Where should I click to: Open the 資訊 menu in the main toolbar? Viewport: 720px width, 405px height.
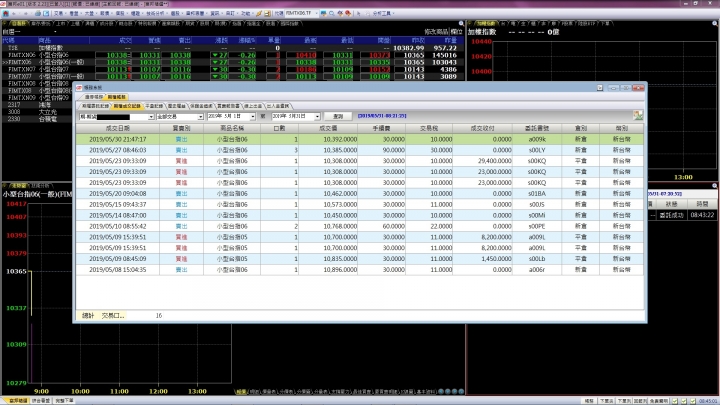point(215,13)
